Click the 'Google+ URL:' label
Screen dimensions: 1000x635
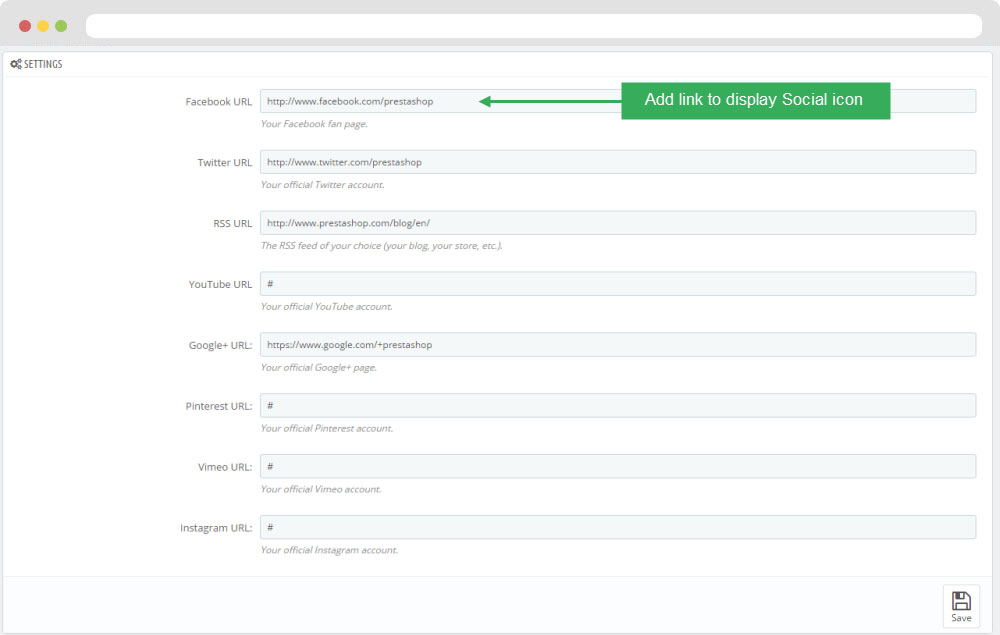tap(220, 346)
